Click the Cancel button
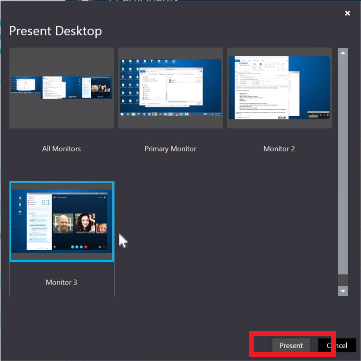Image resolution: width=361 pixels, height=361 pixels. coord(337,345)
